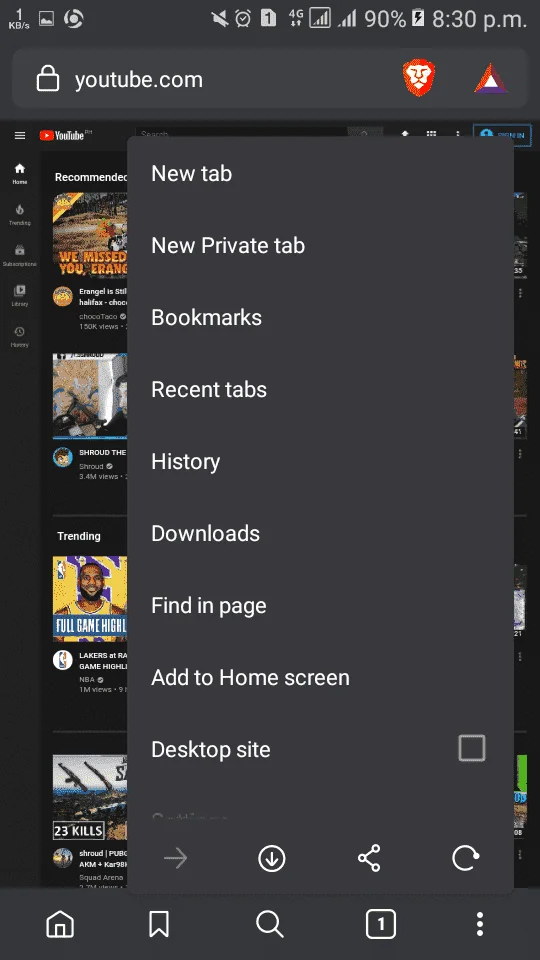Image resolution: width=540 pixels, height=960 pixels.
Task: Click Recommended section heading
Action: (91, 177)
